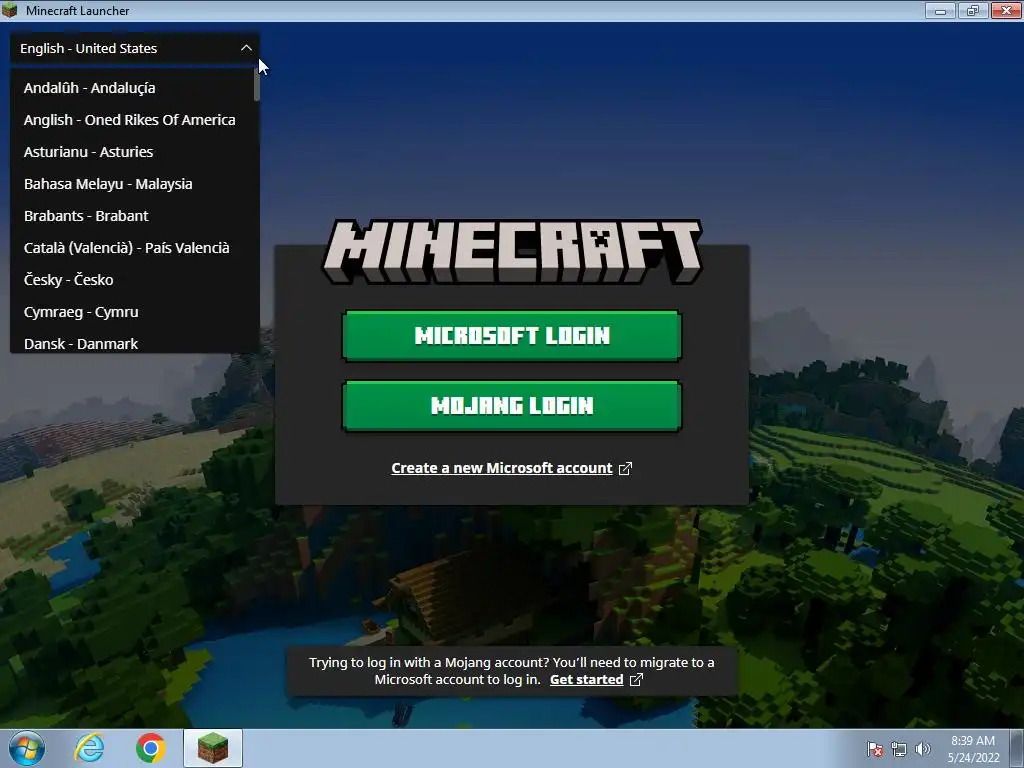1024x768 pixels.
Task: Close the Minecraft Launcher window
Action: pyautogui.click(x=1006, y=10)
